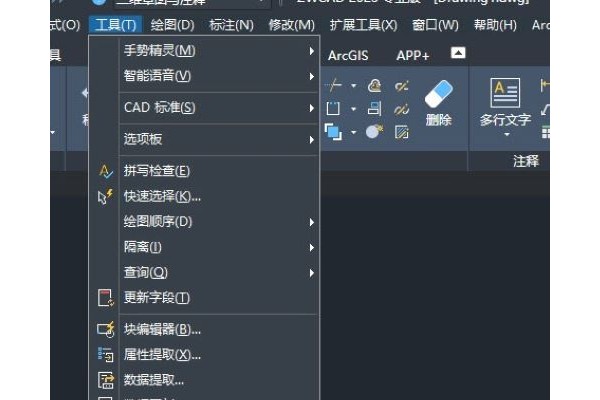
Task: Click the attribute extraction icon beside 属性提取
Action: click(106, 354)
